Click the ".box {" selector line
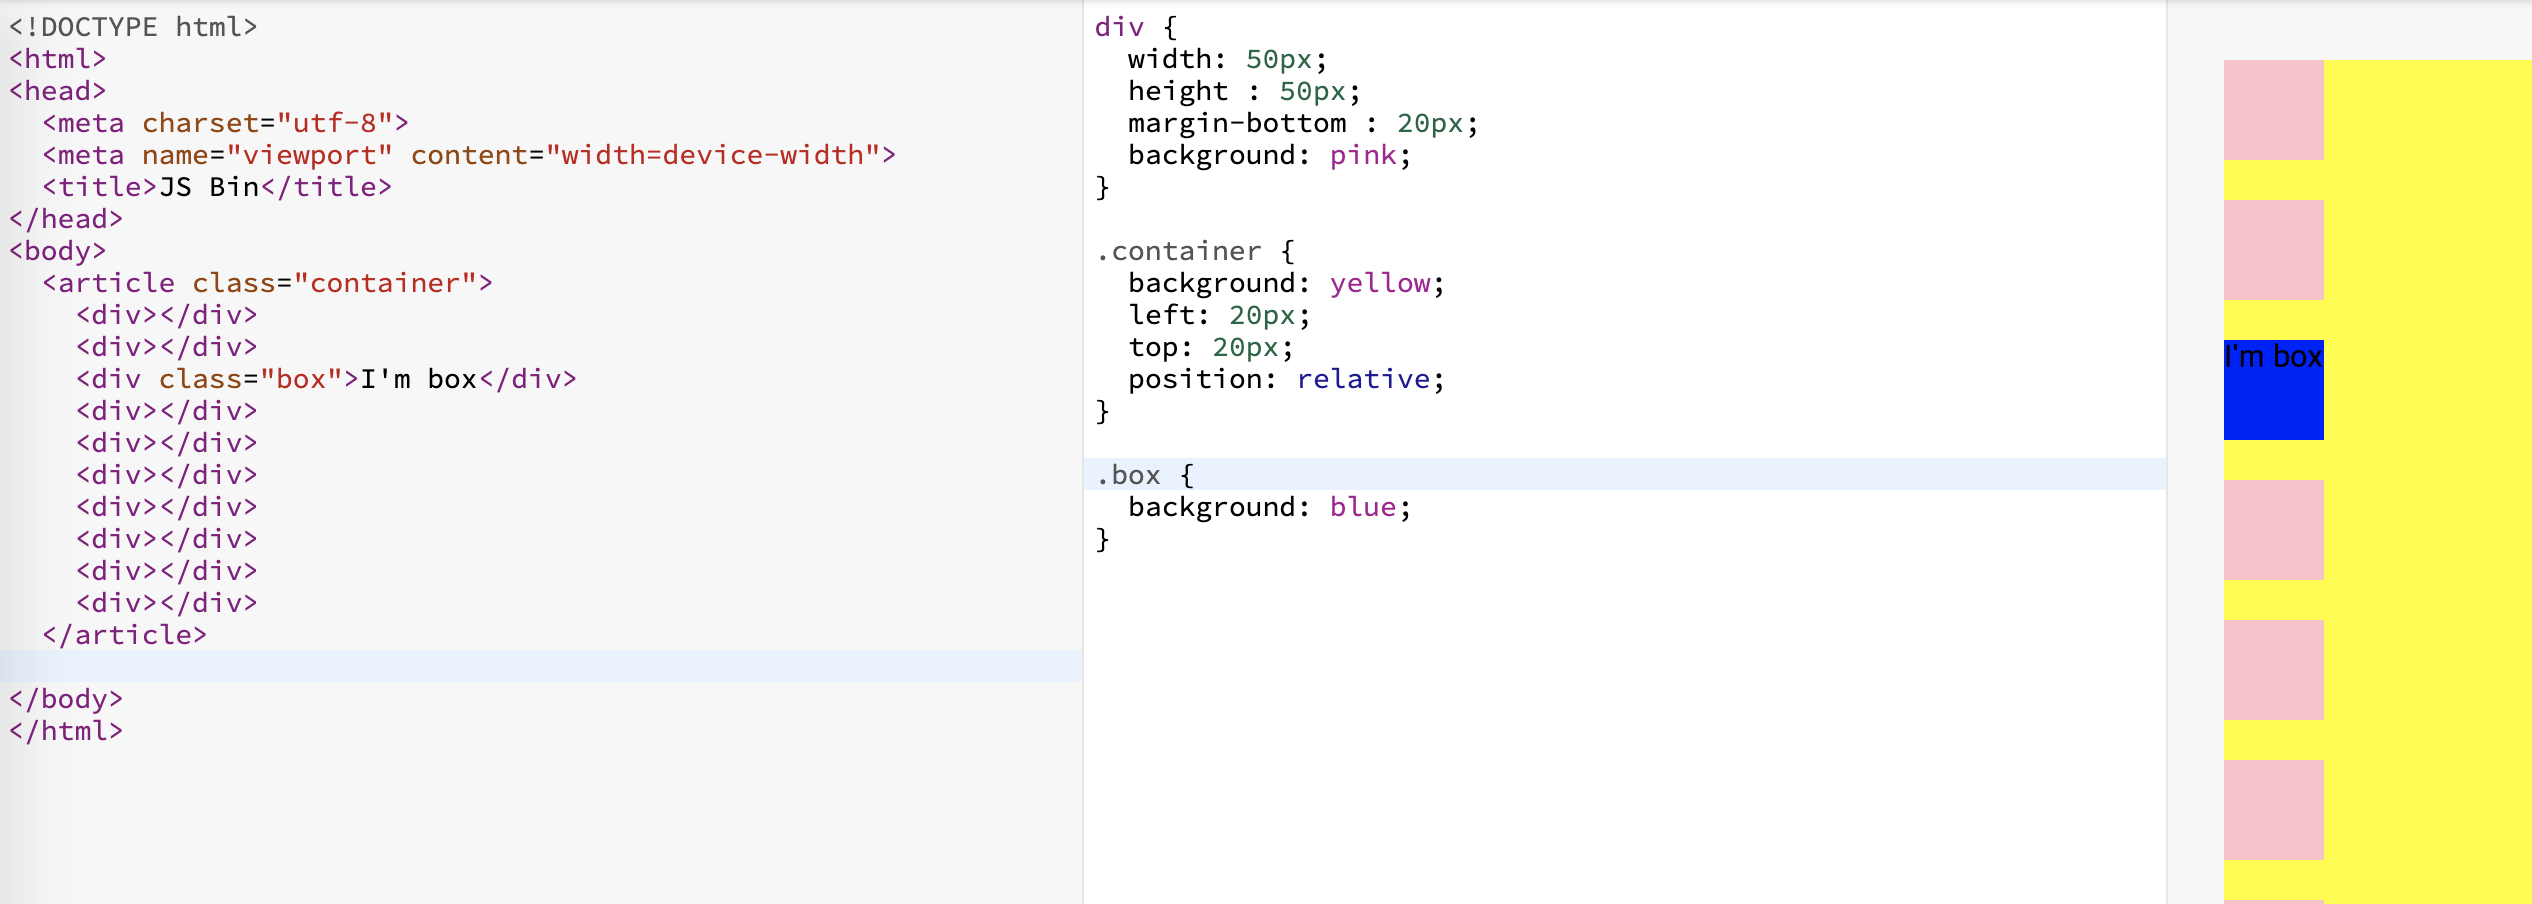The width and height of the screenshot is (2532, 904). 1145,475
